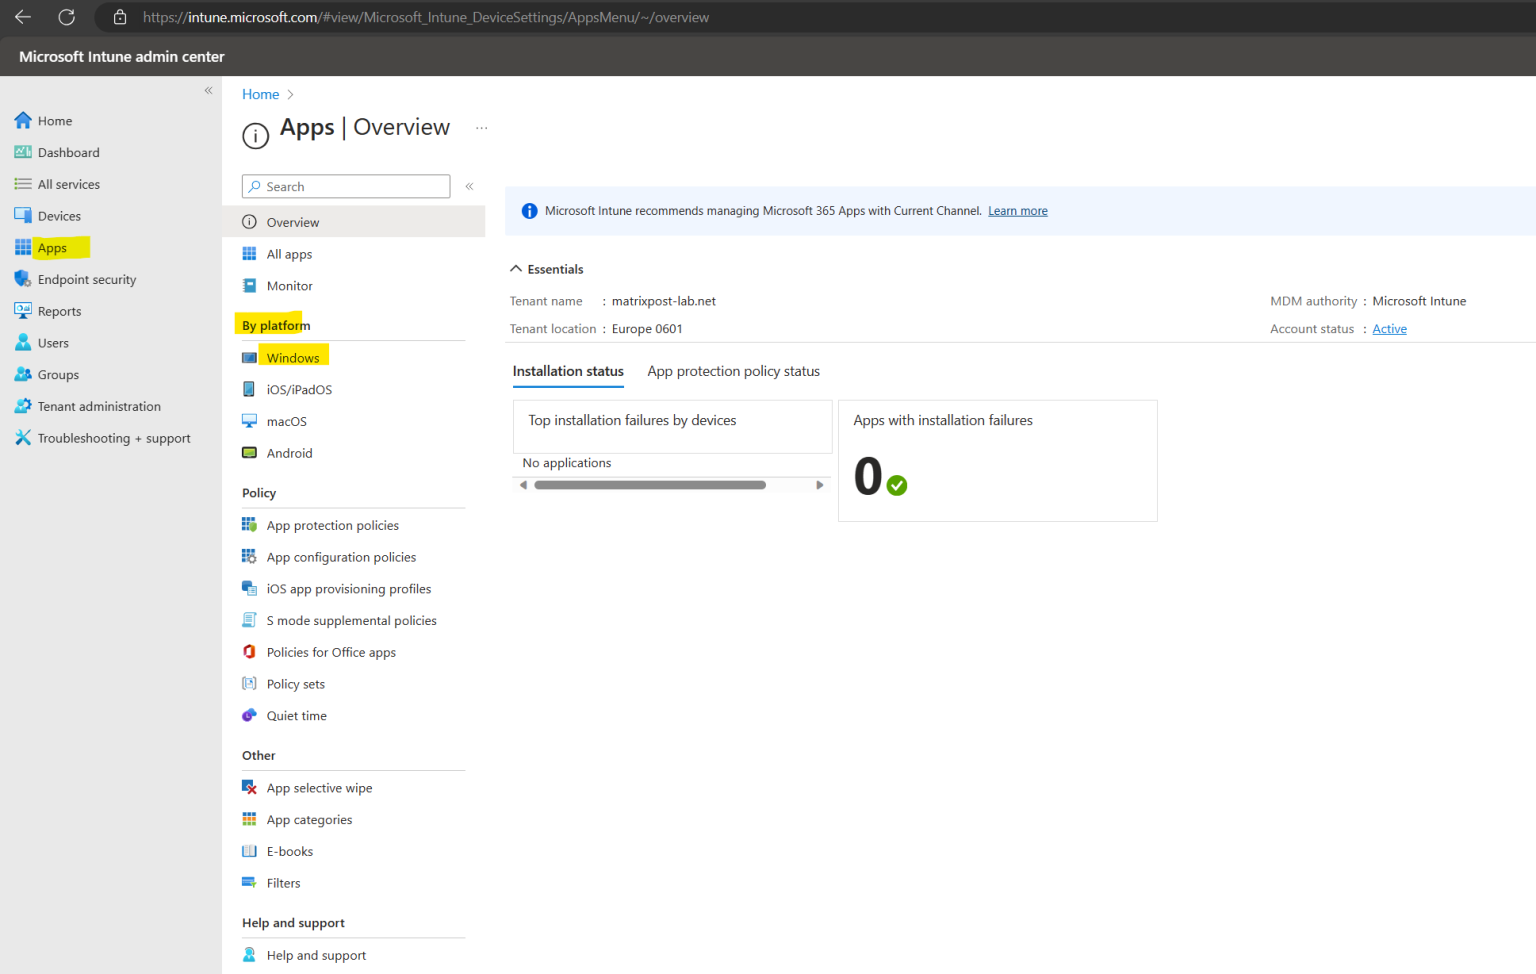Collapse the left navigation pane
This screenshot has width=1536, height=974.
(209, 90)
